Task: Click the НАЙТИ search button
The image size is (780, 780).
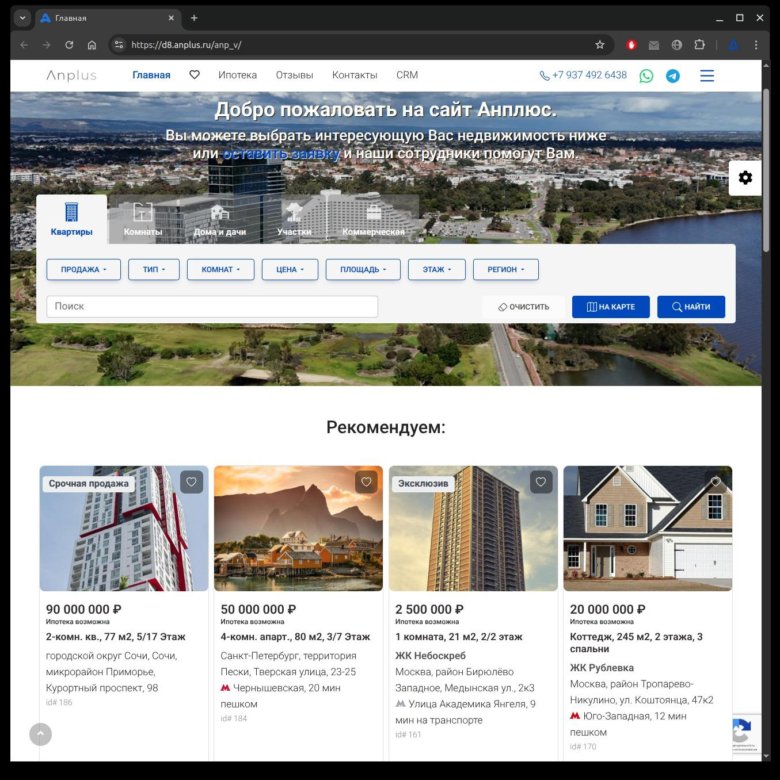Action: (691, 307)
